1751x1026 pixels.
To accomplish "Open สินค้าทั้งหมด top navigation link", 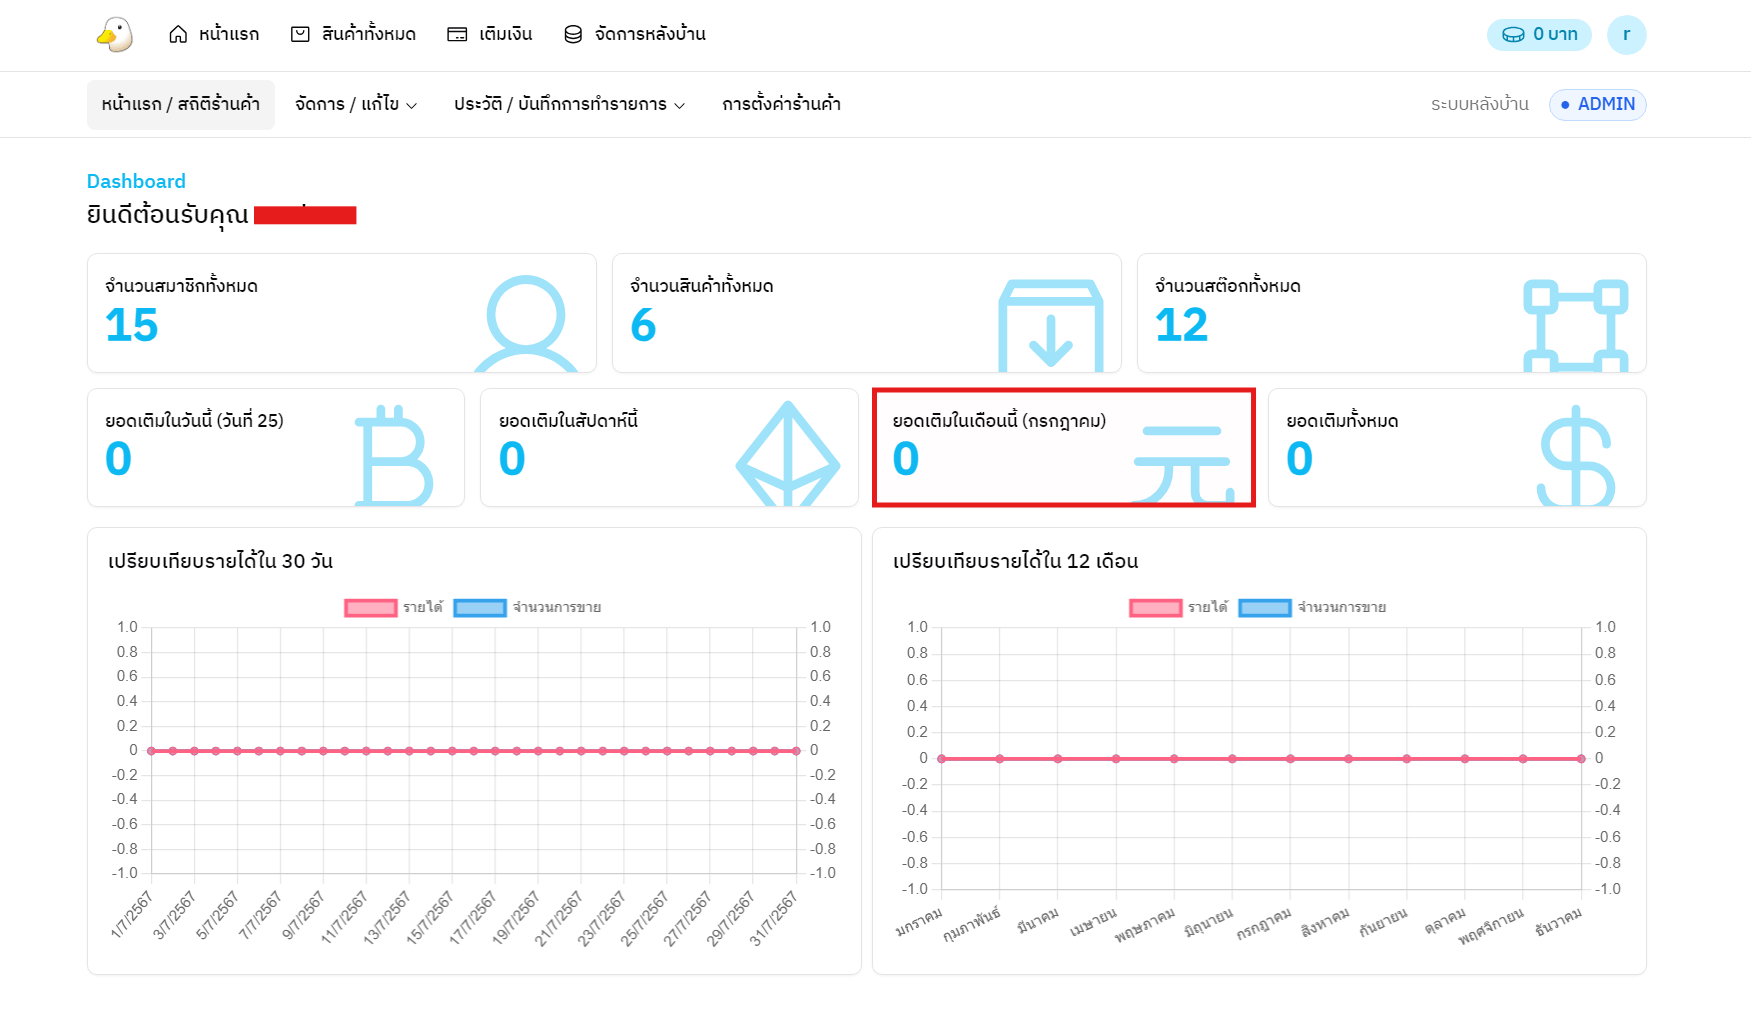I will click(353, 34).
